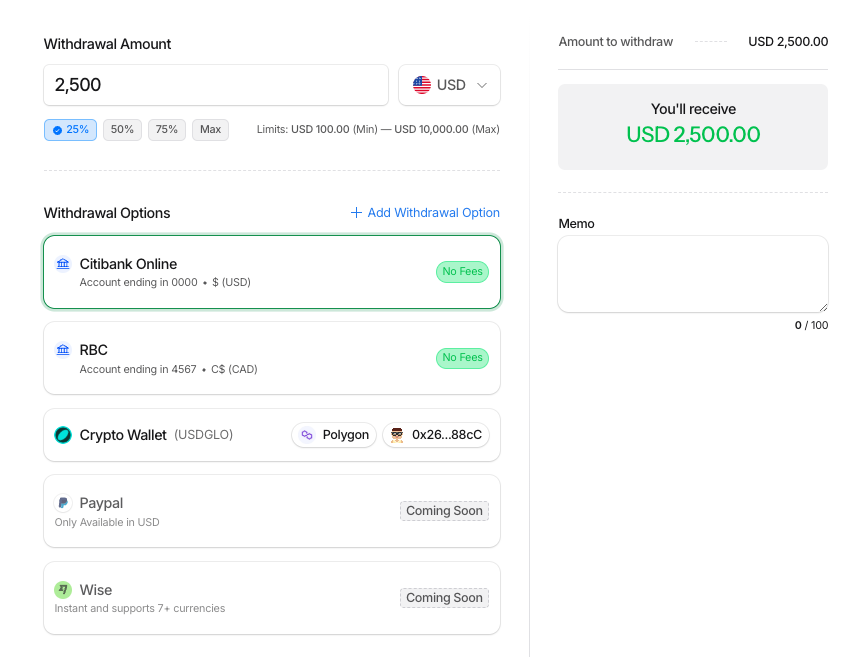852x657 pixels.
Task: Click the RBC bank icon
Action: pos(63,350)
